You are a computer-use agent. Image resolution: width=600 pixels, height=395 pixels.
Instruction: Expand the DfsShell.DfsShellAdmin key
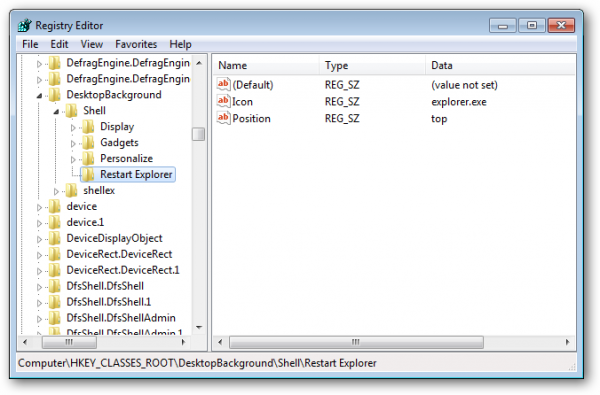coord(39,319)
